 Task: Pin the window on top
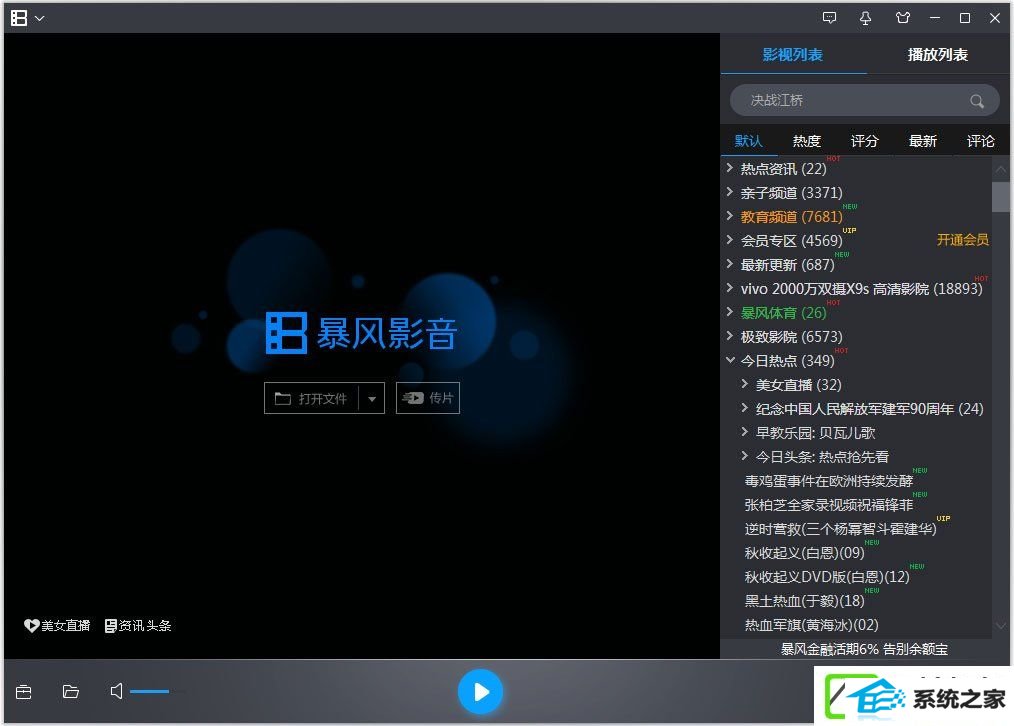865,18
